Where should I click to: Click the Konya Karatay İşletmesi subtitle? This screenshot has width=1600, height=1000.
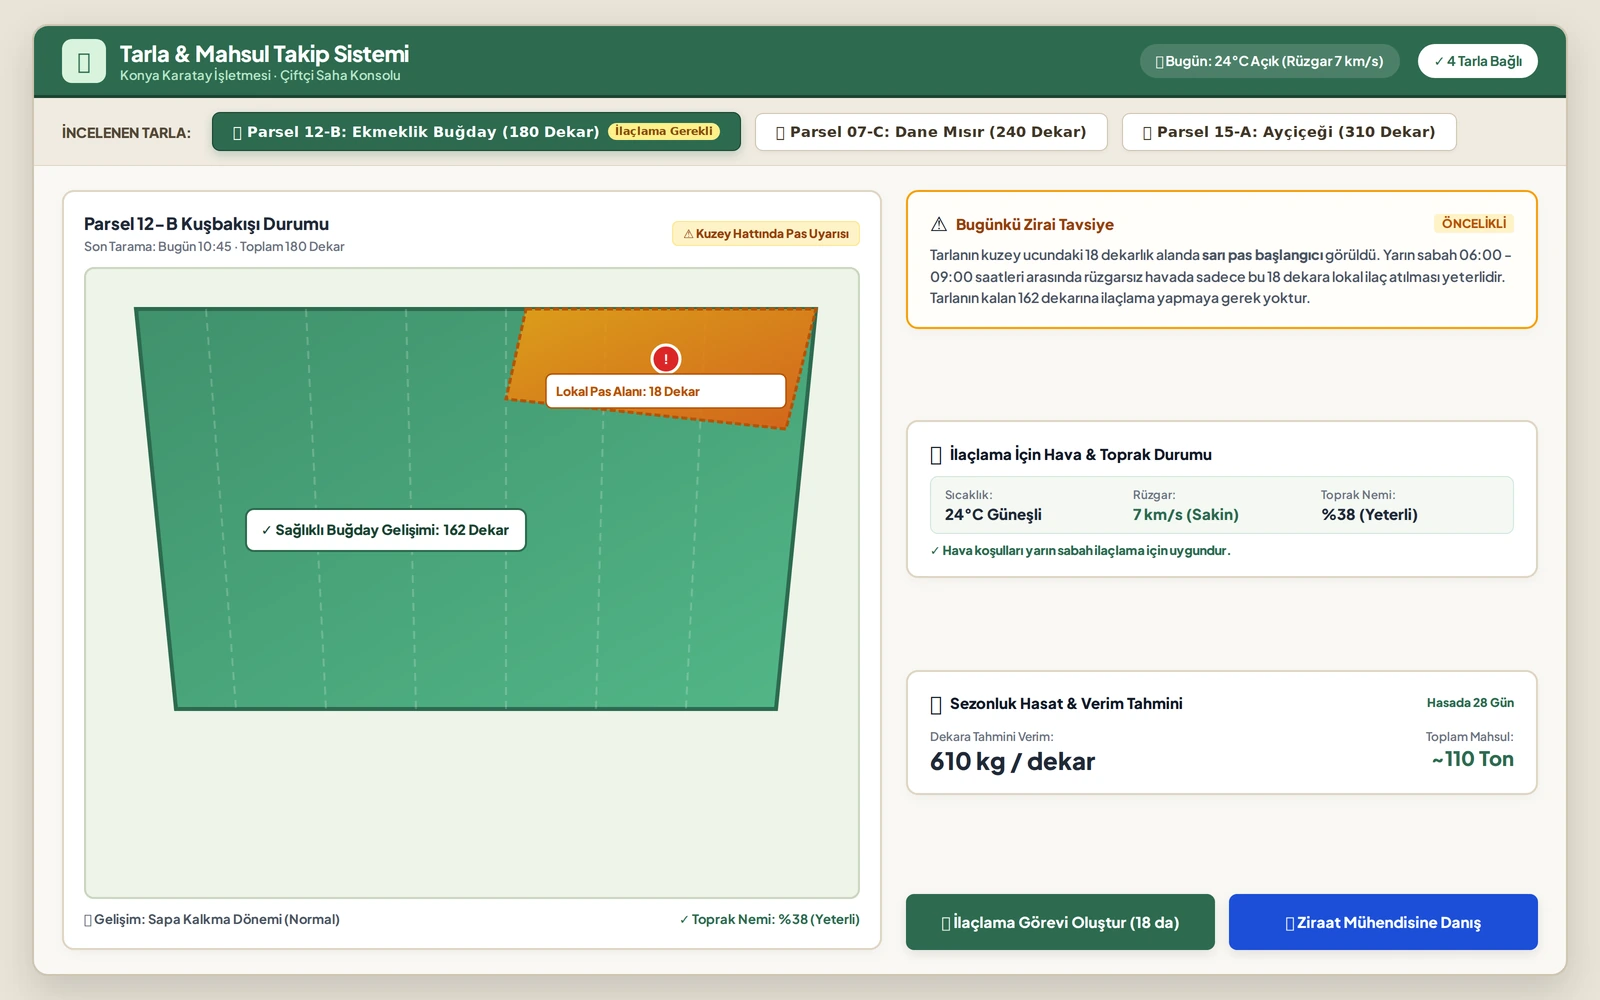(260, 75)
